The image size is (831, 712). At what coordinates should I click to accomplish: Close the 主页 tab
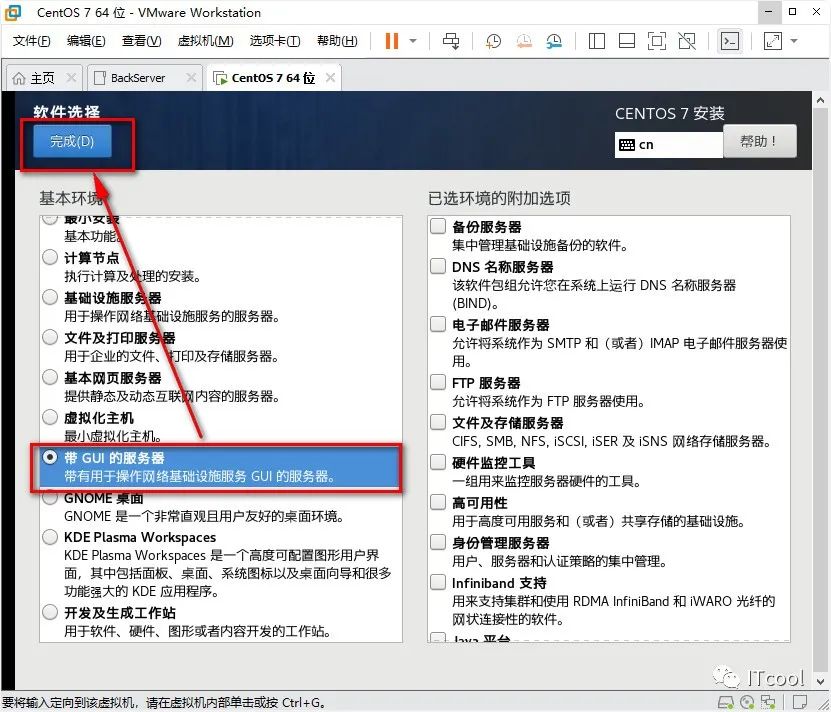pos(71,78)
